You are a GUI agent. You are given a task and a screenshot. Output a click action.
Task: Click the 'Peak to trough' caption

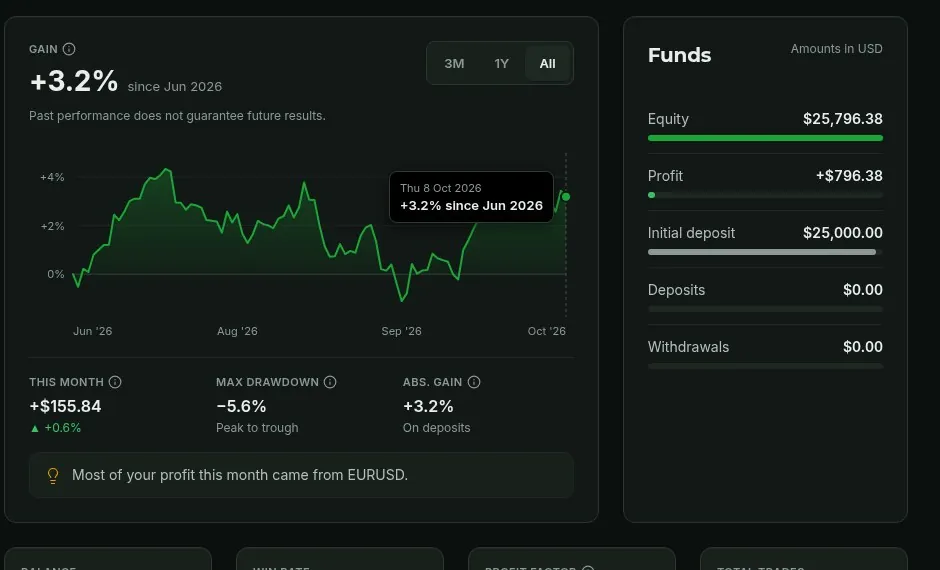pyautogui.click(x=257, y=428)
